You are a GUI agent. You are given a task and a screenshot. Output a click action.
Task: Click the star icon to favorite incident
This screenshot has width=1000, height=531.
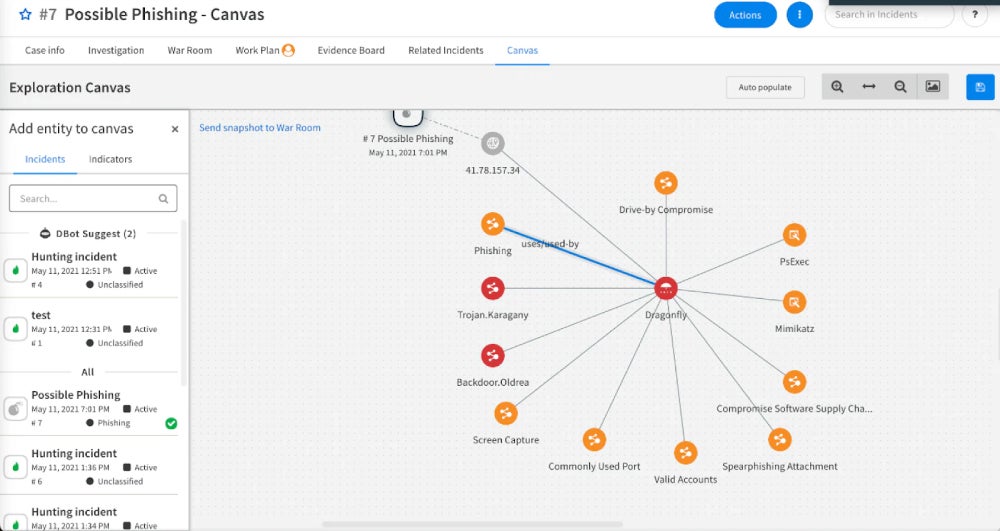point(25,15)
